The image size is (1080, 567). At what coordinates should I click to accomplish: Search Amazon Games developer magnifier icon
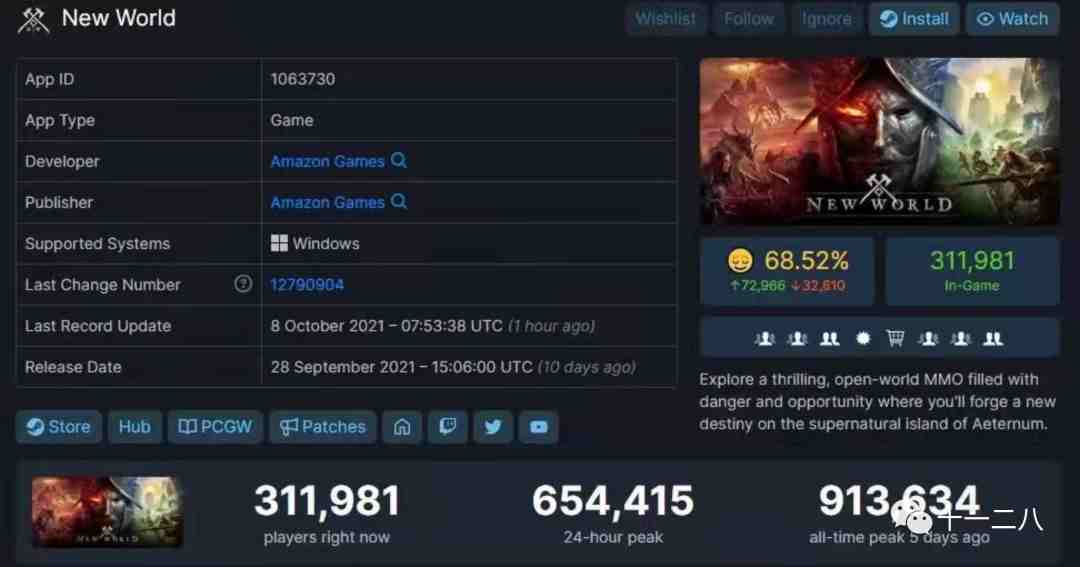pyautogui.click(x=399, y=161)
